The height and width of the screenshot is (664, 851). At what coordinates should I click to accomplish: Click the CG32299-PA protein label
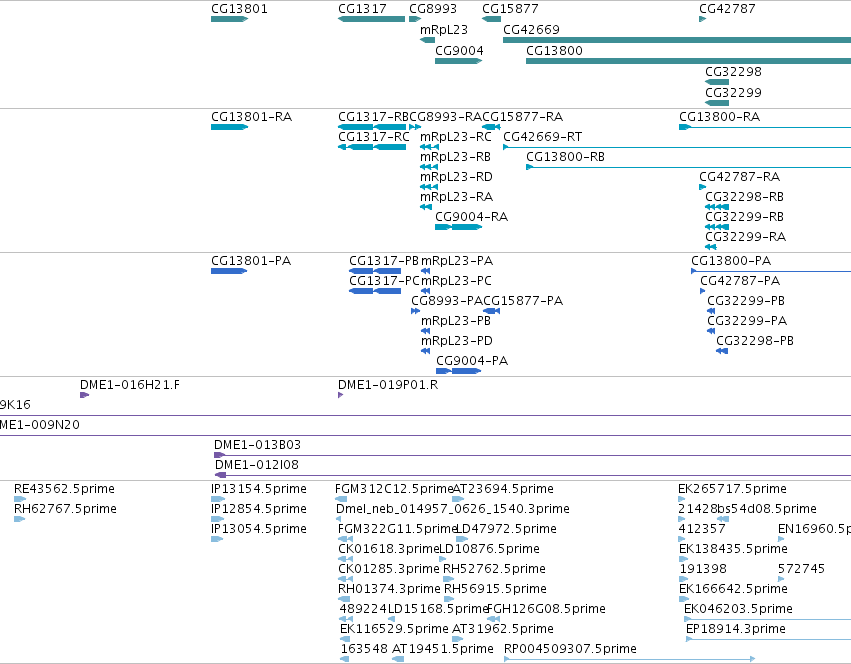coord(747,321)
